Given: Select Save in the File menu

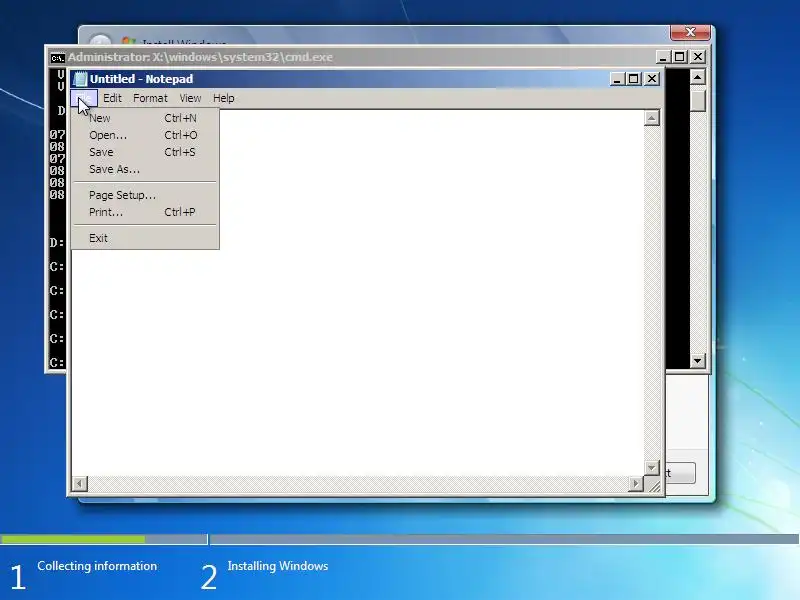Looking at the screenshot, I should [145, 152].
